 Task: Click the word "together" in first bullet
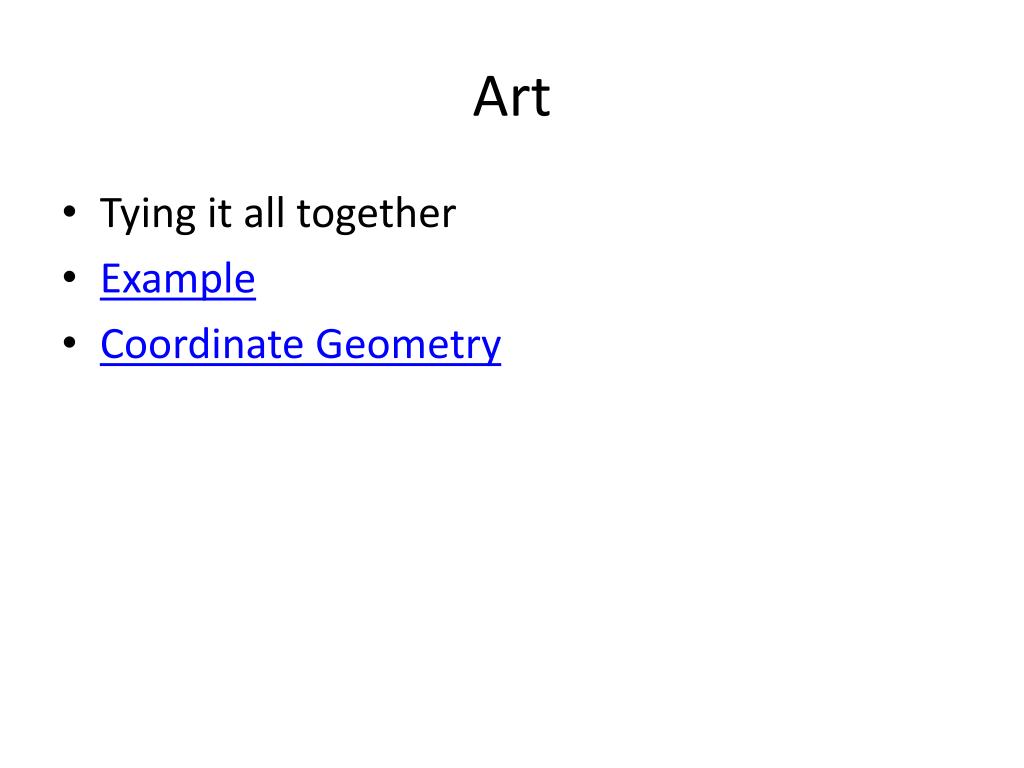click(x=374, y=214)
